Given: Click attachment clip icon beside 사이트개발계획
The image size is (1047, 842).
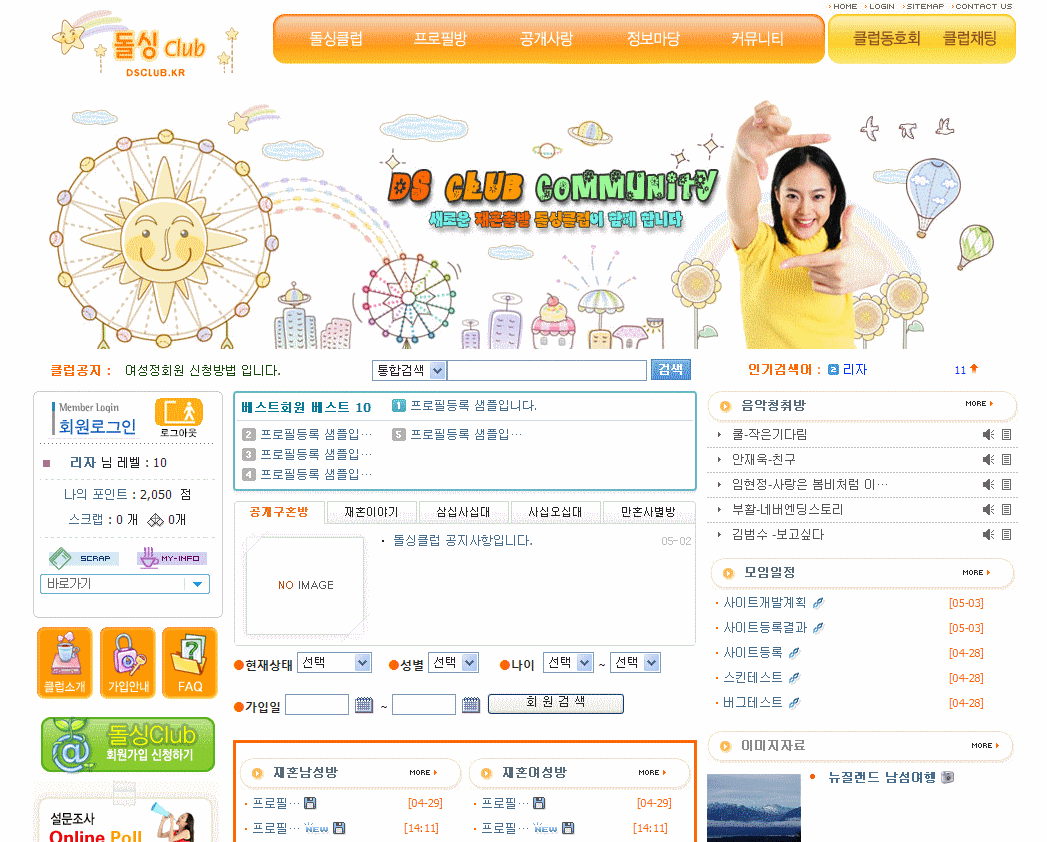Looking at the screenshot, I should (818, 603).
